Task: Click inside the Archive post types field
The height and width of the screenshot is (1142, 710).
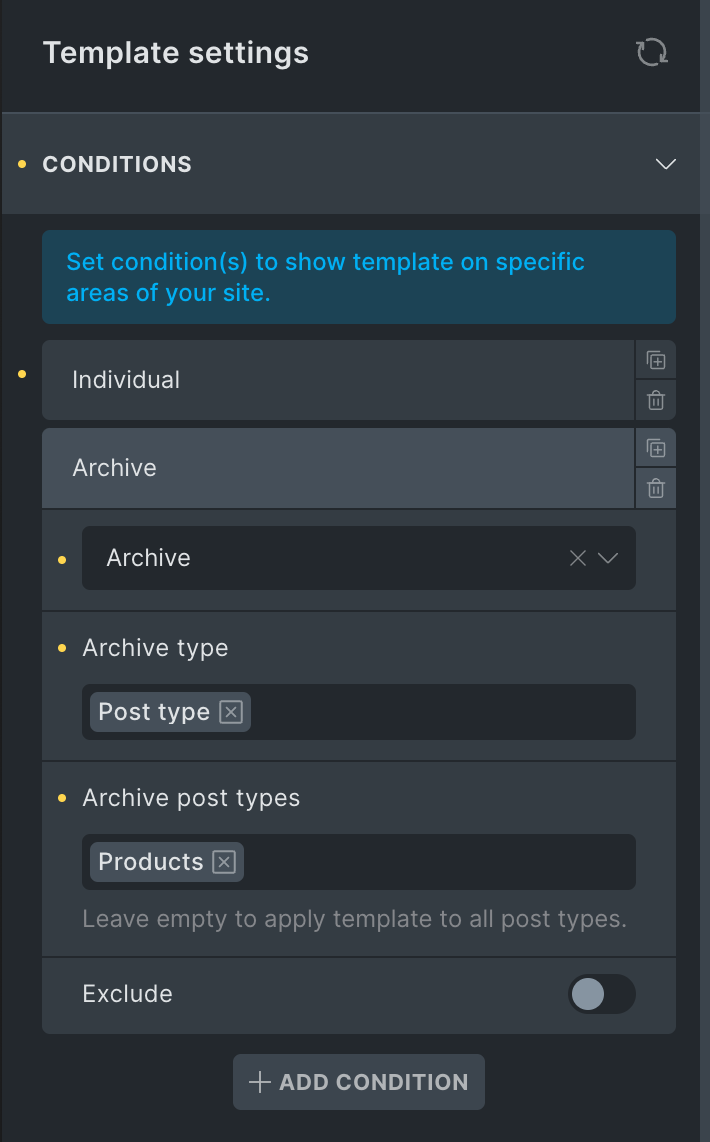Action: click(x=440, y=862)
